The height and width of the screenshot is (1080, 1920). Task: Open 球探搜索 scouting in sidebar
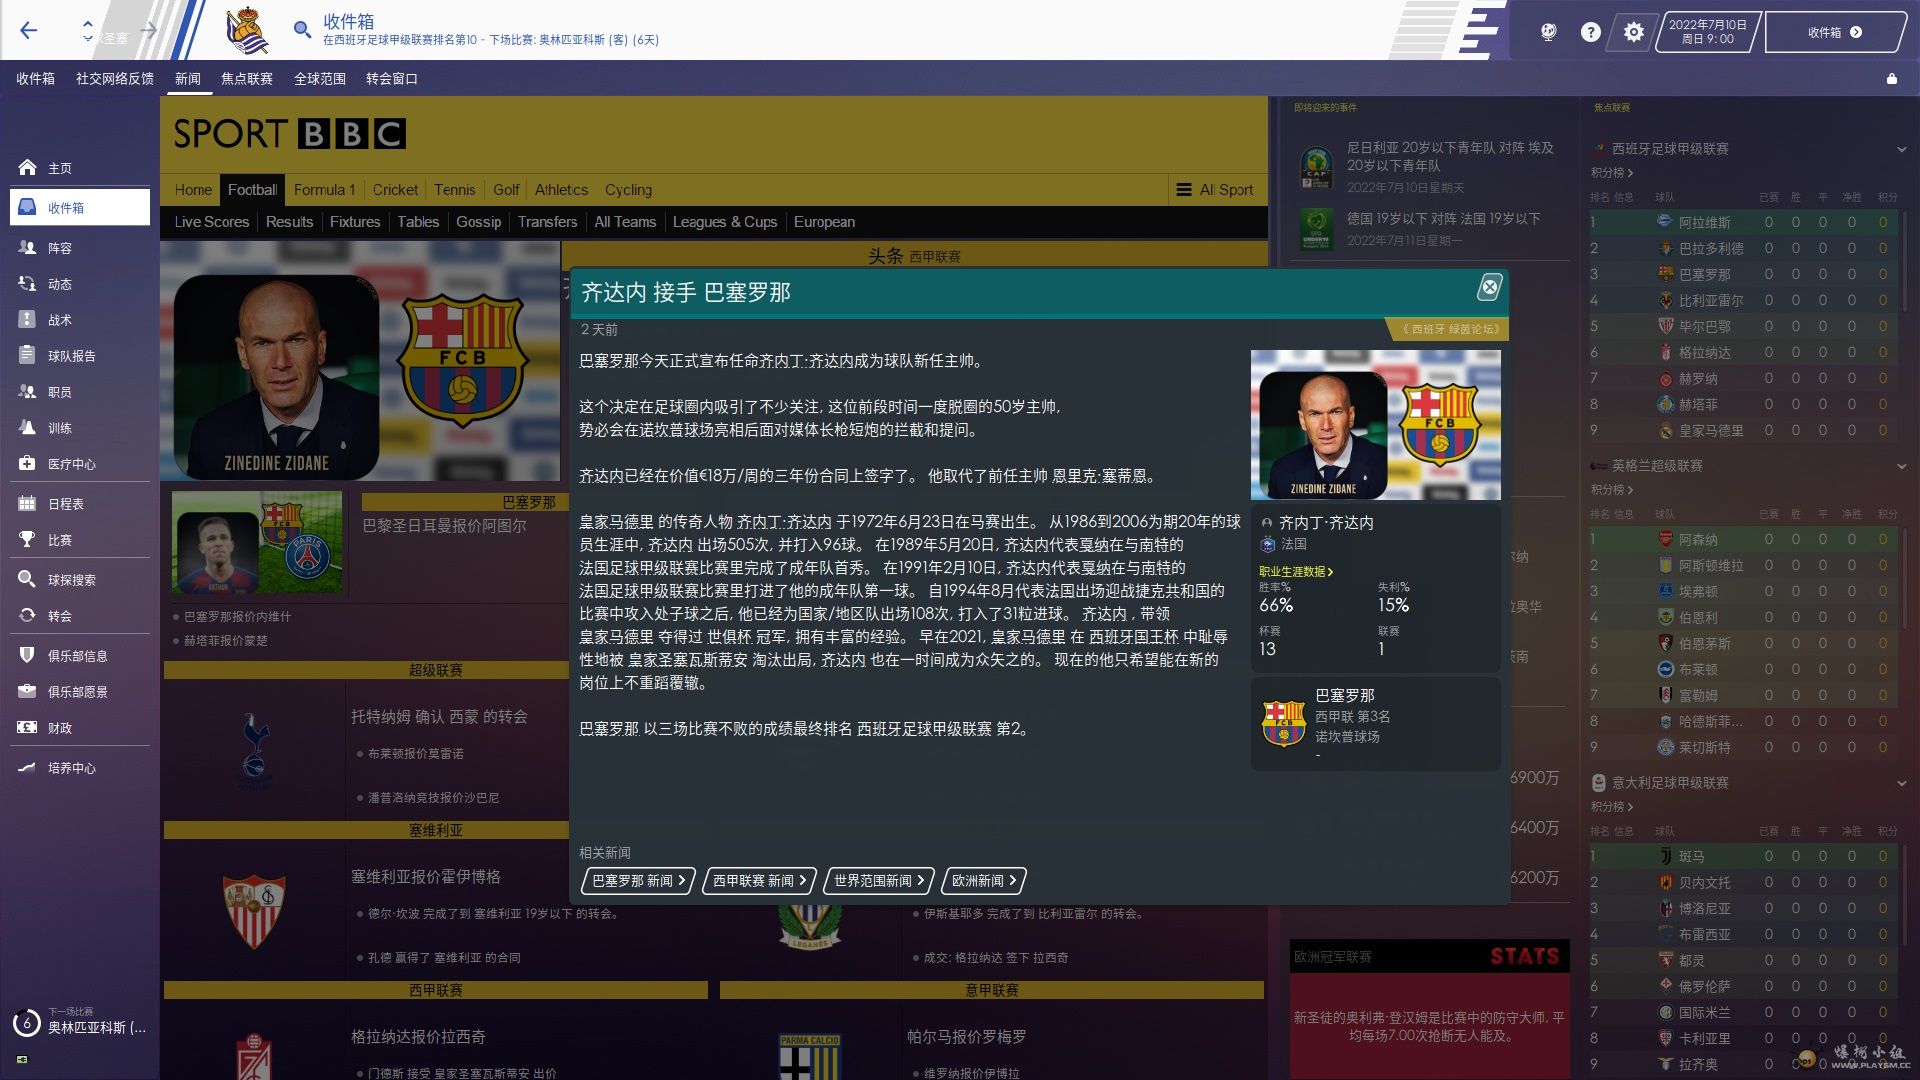tap(80, 580)
